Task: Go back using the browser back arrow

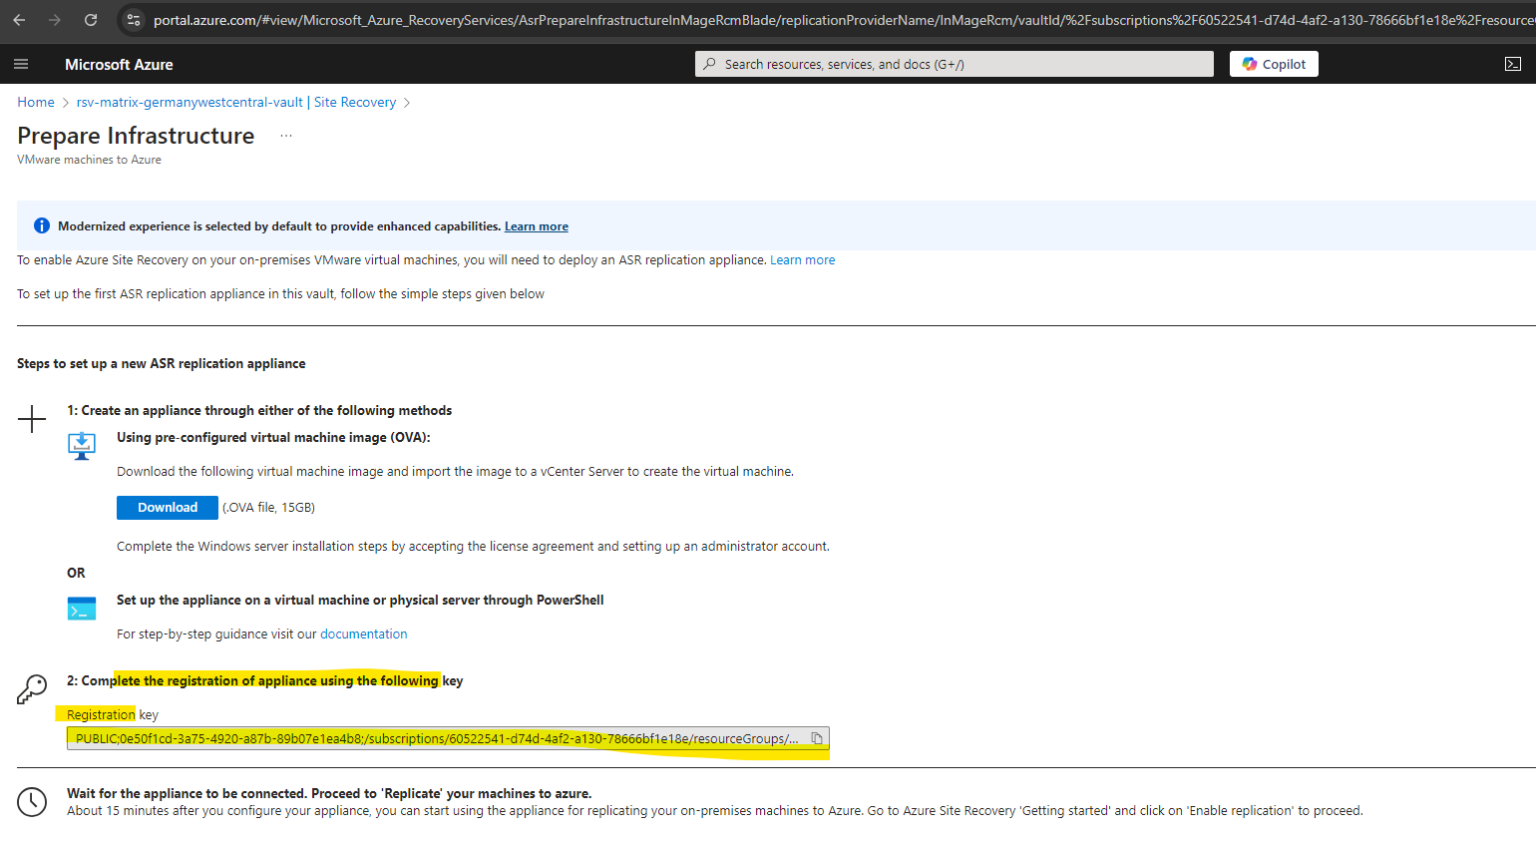Action: click(x=20, y=19)
